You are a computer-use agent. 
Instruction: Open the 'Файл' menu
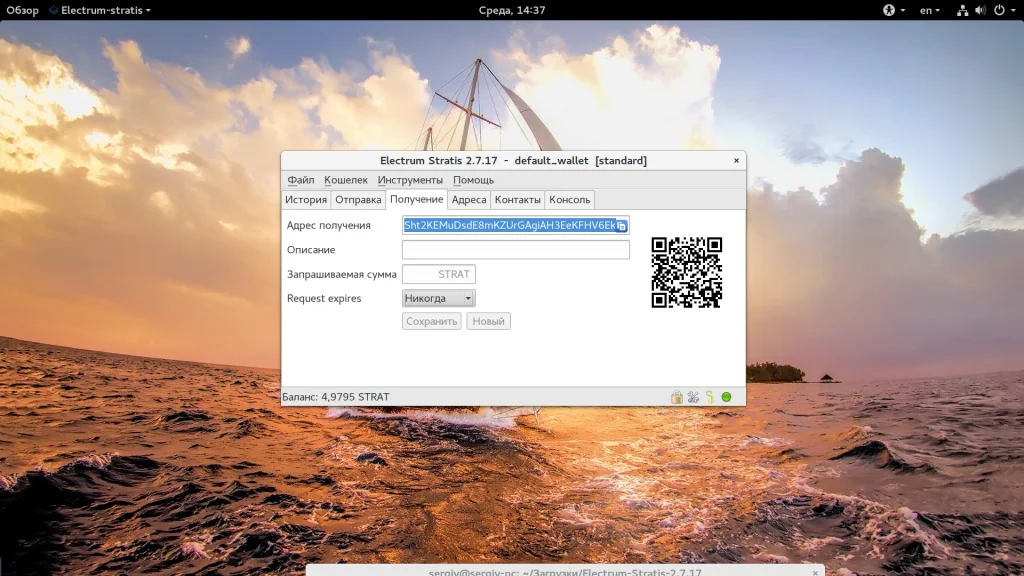click(x=300, y=180)
